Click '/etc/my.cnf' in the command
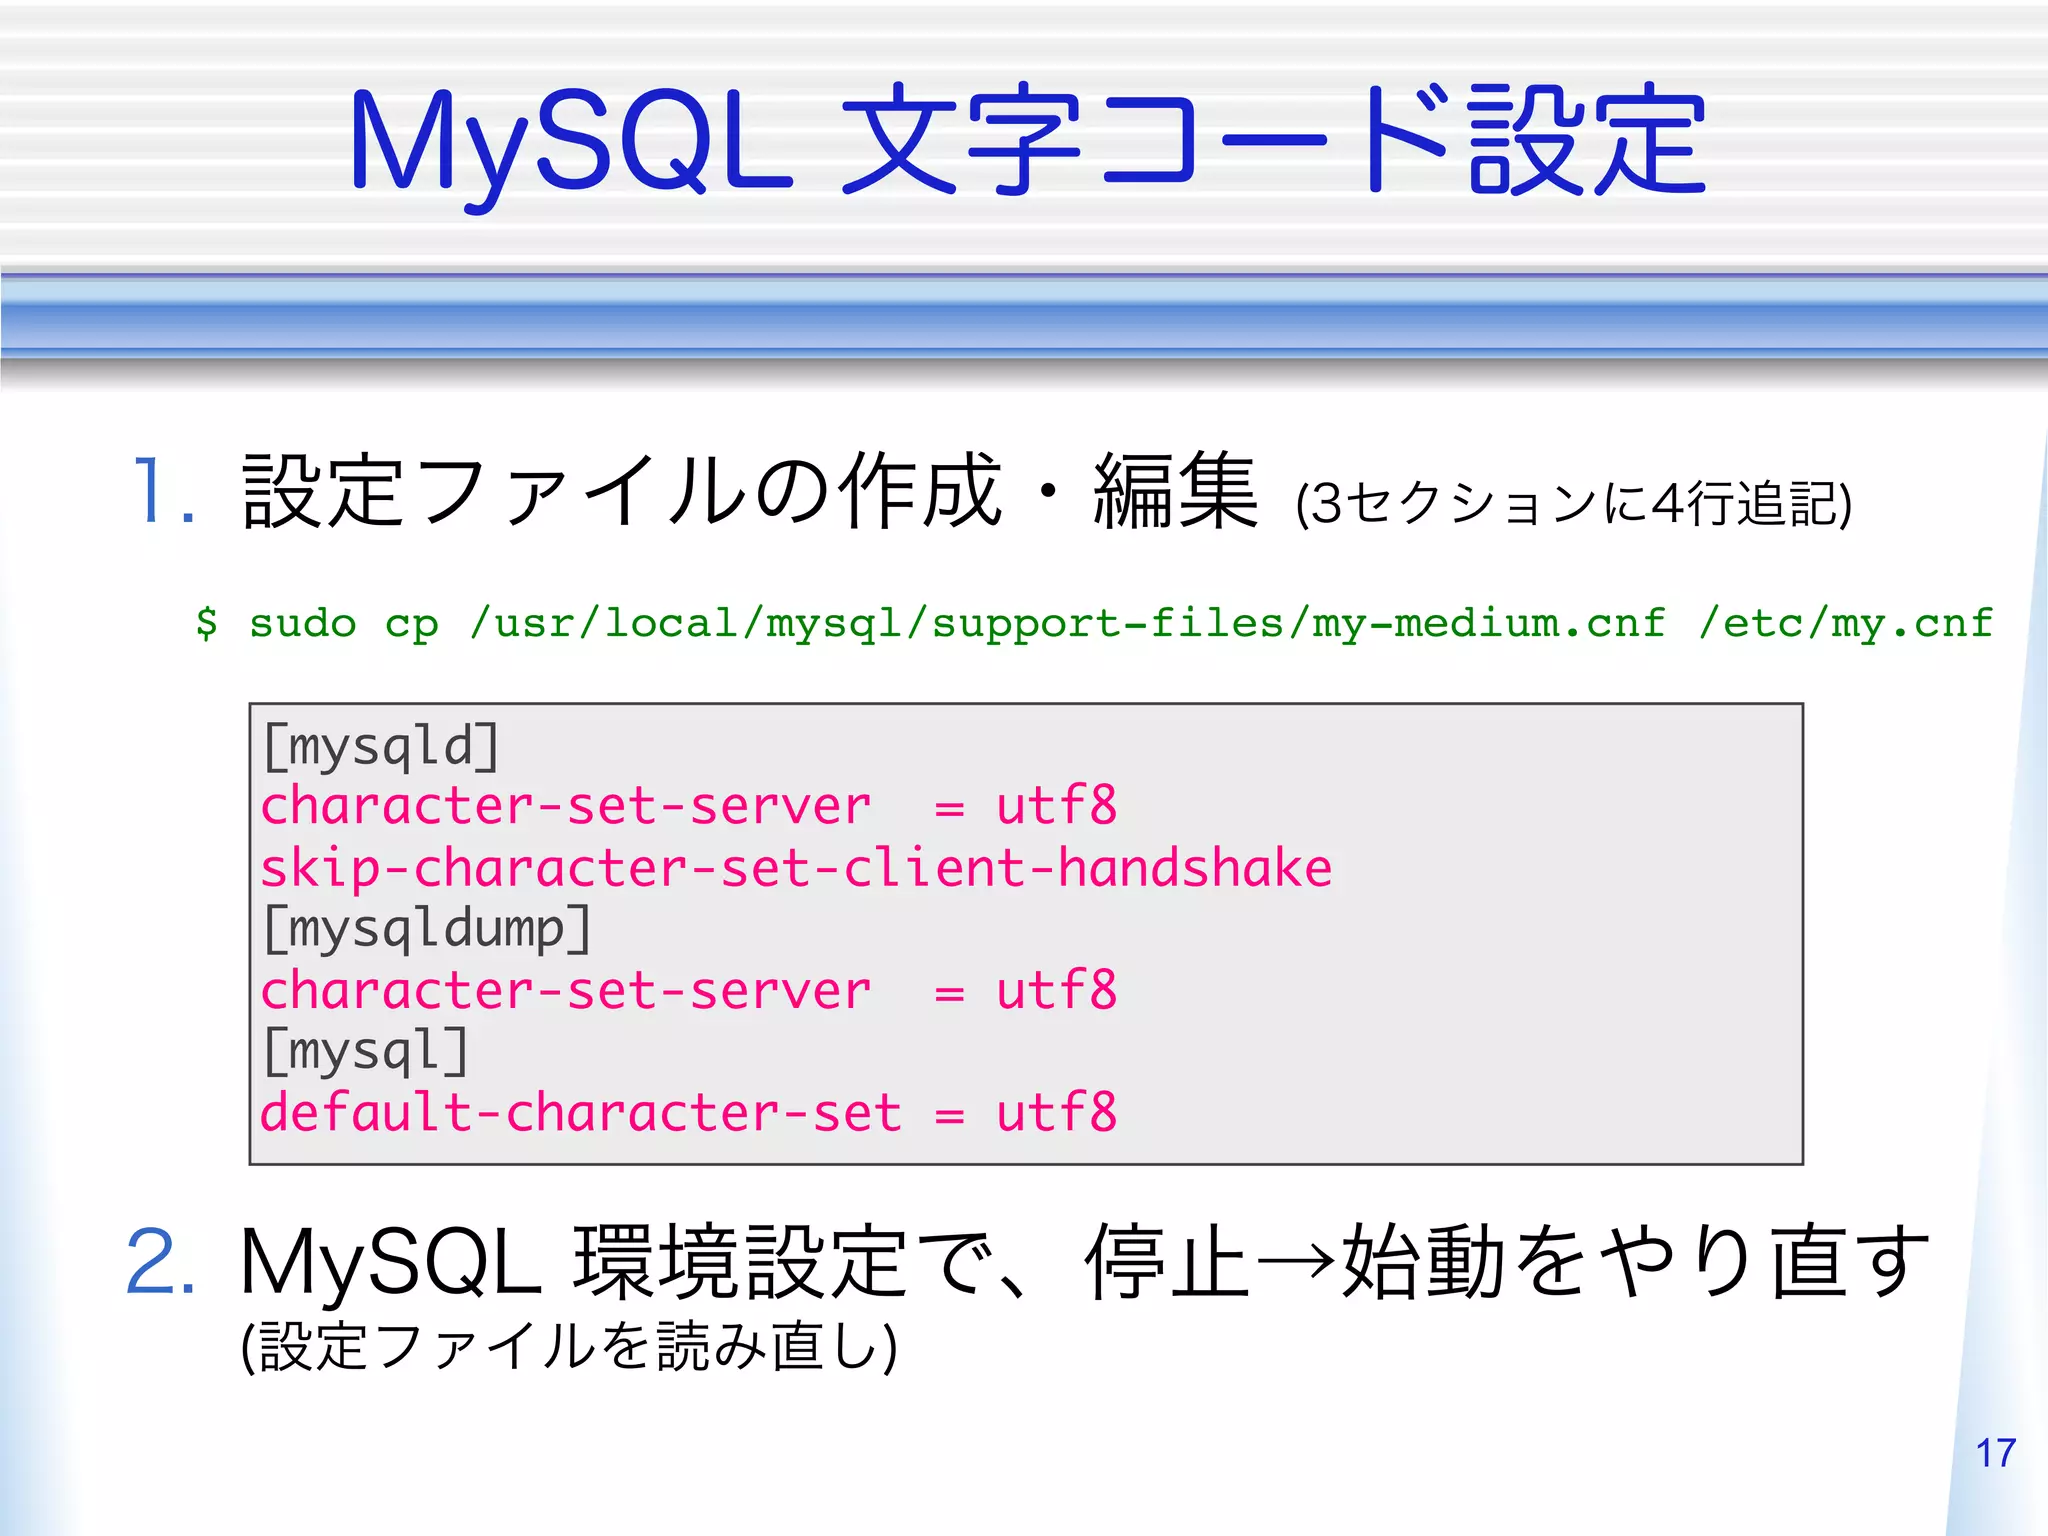The height and width of the screenshot is (1536, 2048). tap(1846, 624)
